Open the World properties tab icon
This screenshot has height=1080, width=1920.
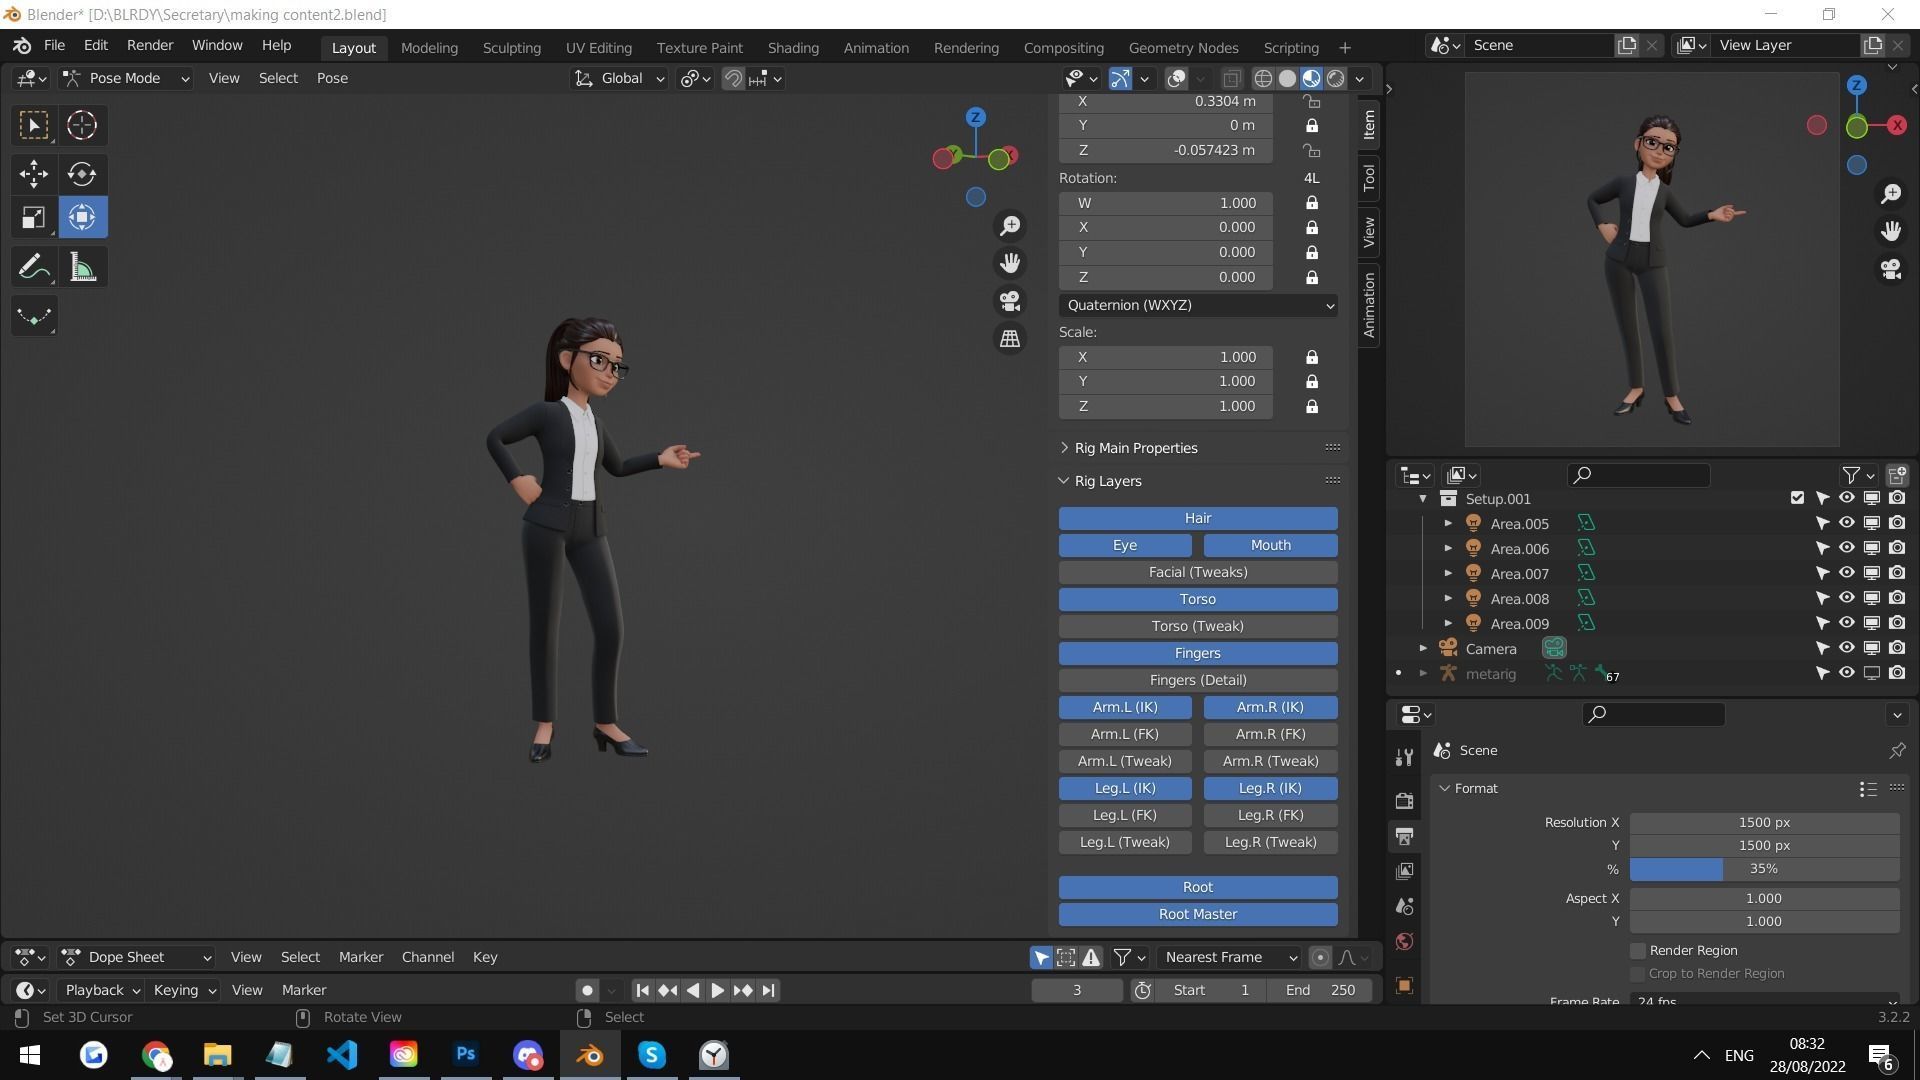coord(1405,942)
